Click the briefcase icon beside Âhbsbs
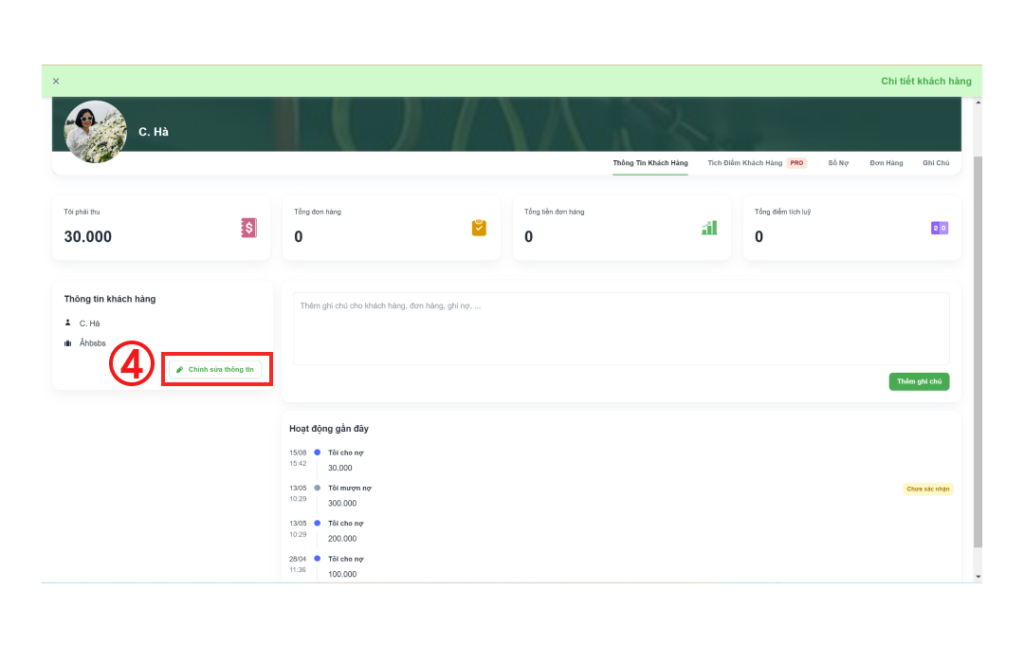This screenshot has height=647, width=1024. point(68,343)
